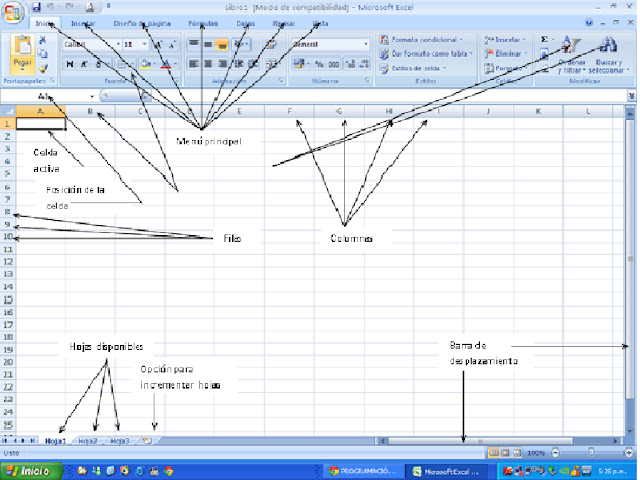Cut selection with scissors icon
The width and height of the screenshot is (640, 480).
(x=42, y=40)
